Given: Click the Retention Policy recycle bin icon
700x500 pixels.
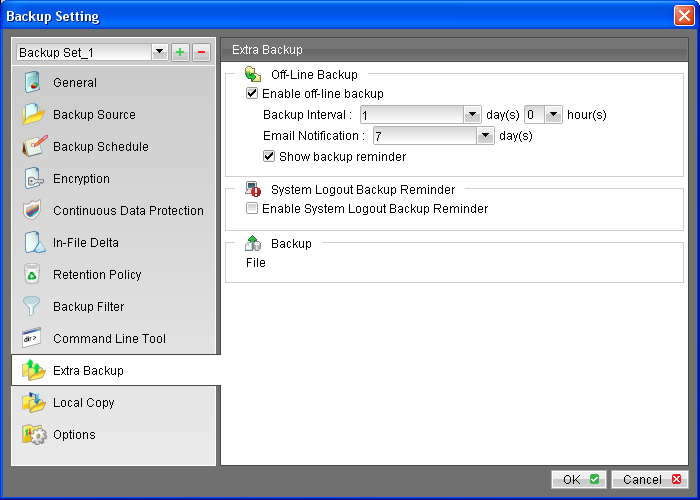Looking at the screenshot, I should pyautogui.click(x=34, y=275).
